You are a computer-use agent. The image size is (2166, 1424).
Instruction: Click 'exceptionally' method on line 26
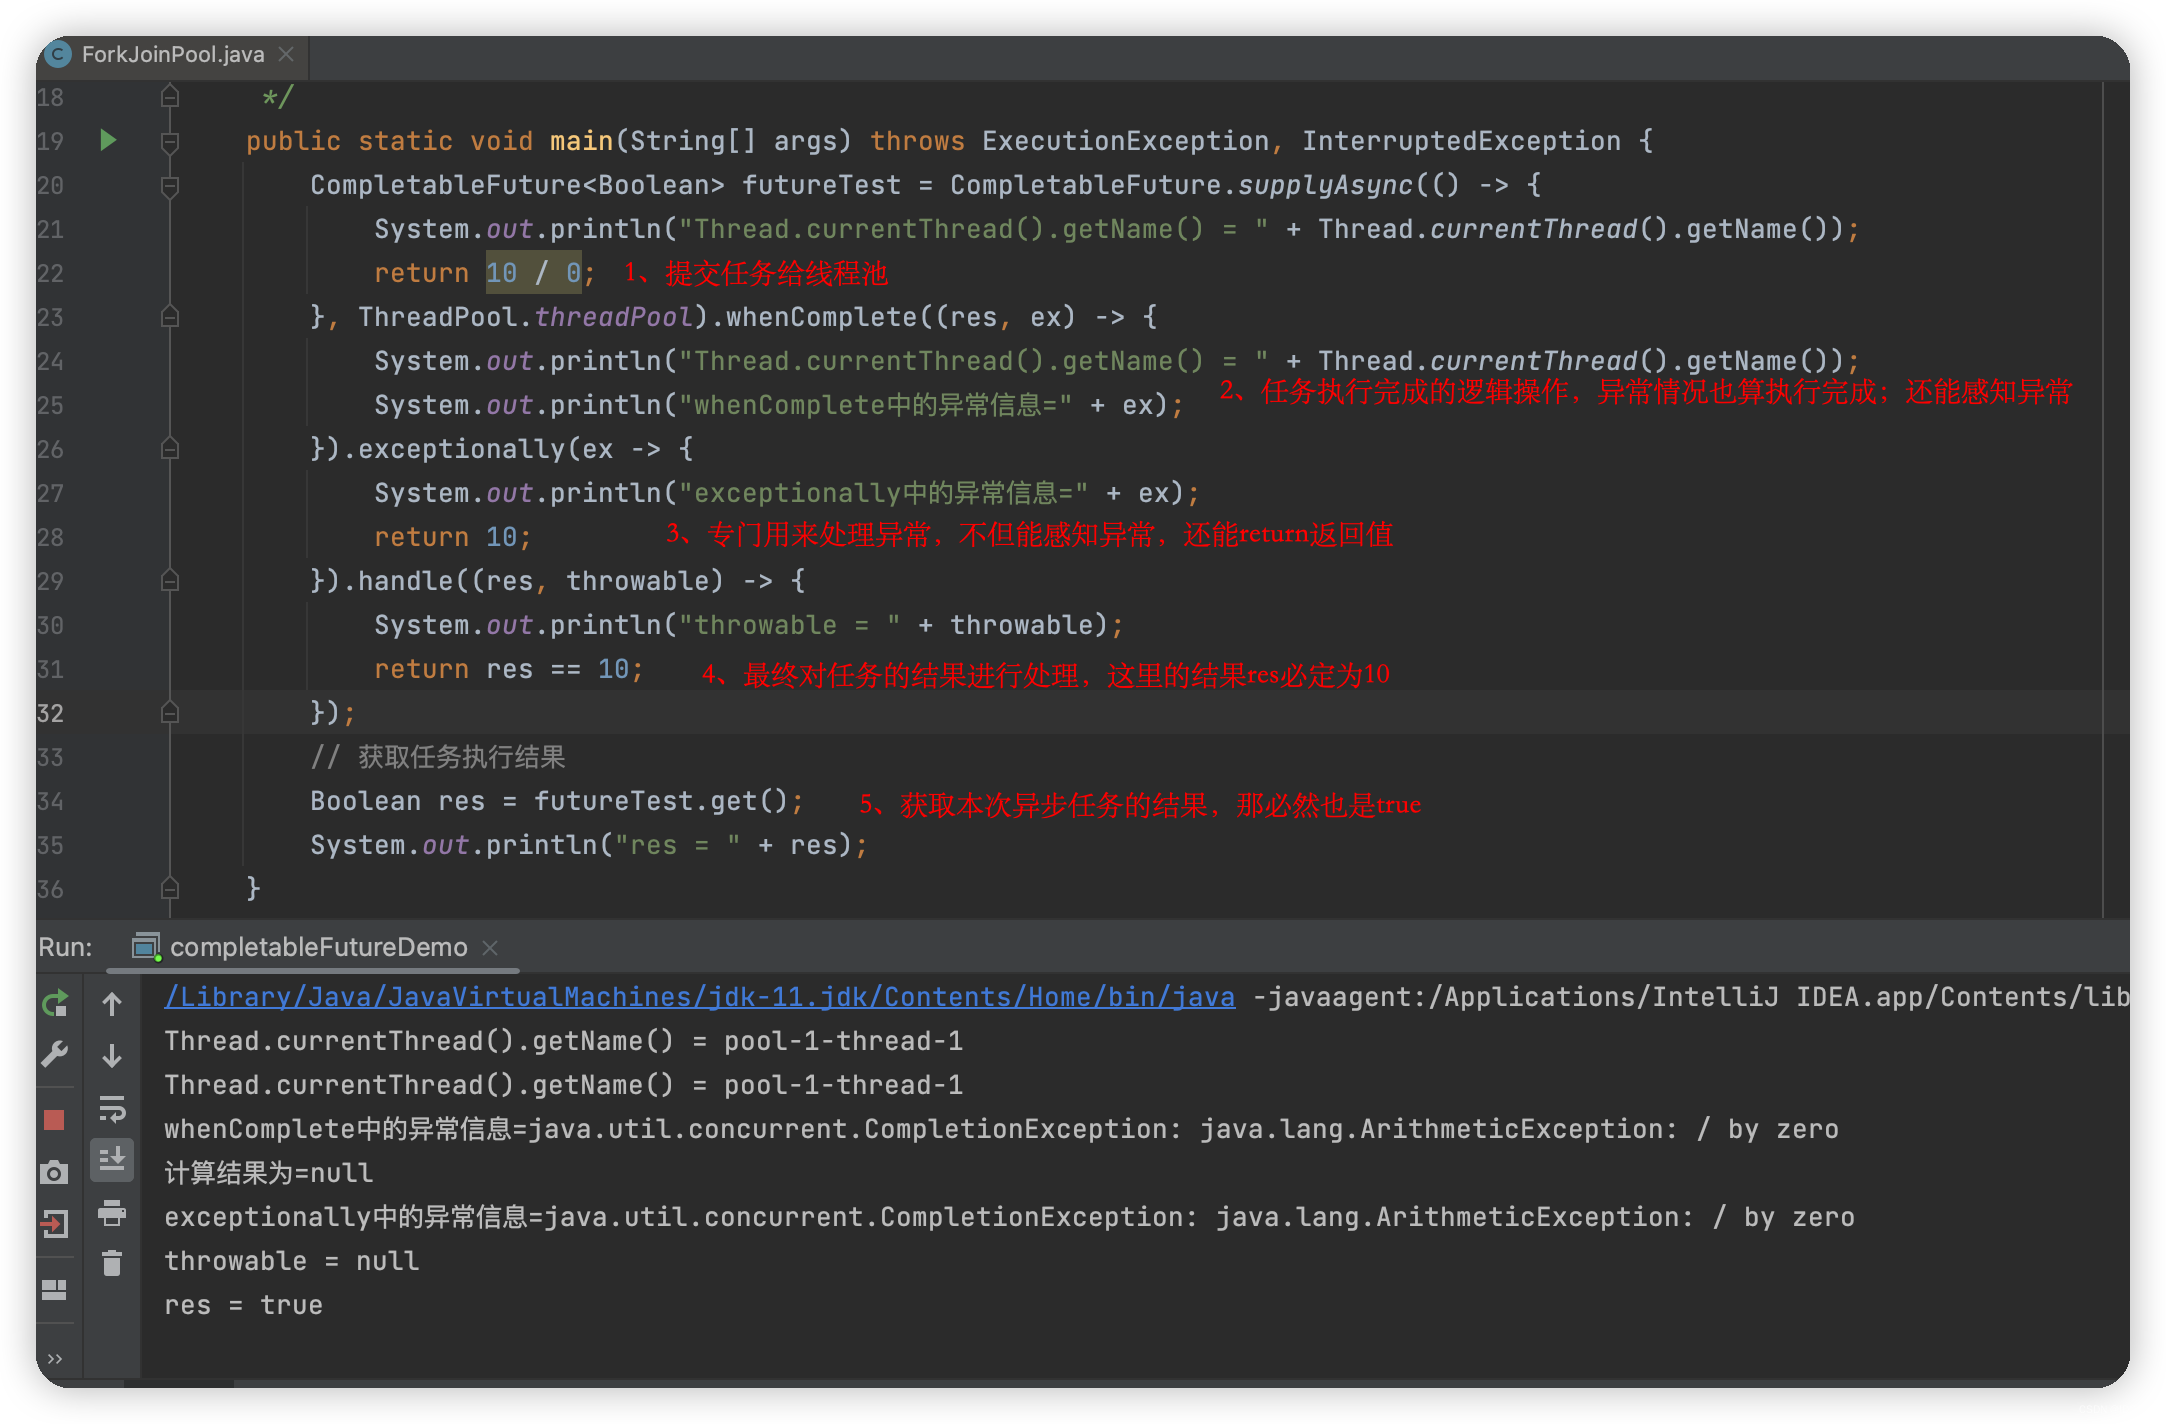[x=462, y=449]
